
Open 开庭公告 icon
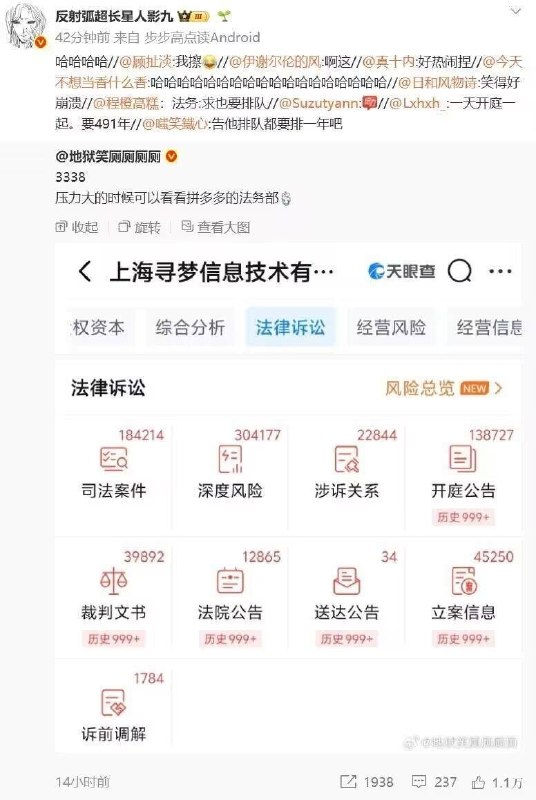coord(463,458)
